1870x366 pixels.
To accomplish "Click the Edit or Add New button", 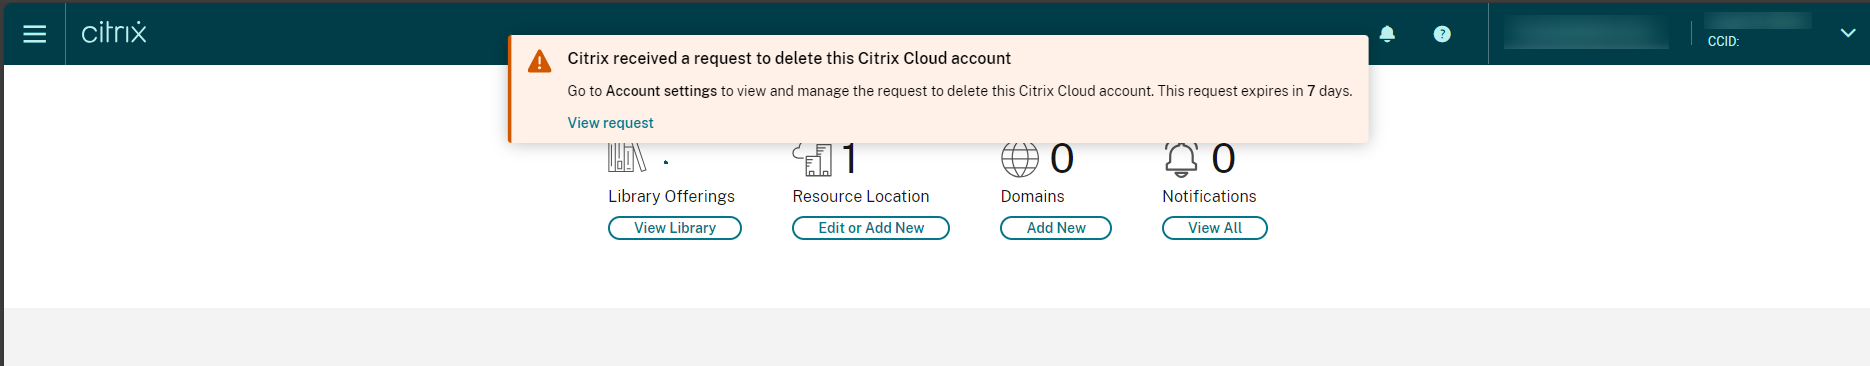I will [x=871, y=228].
